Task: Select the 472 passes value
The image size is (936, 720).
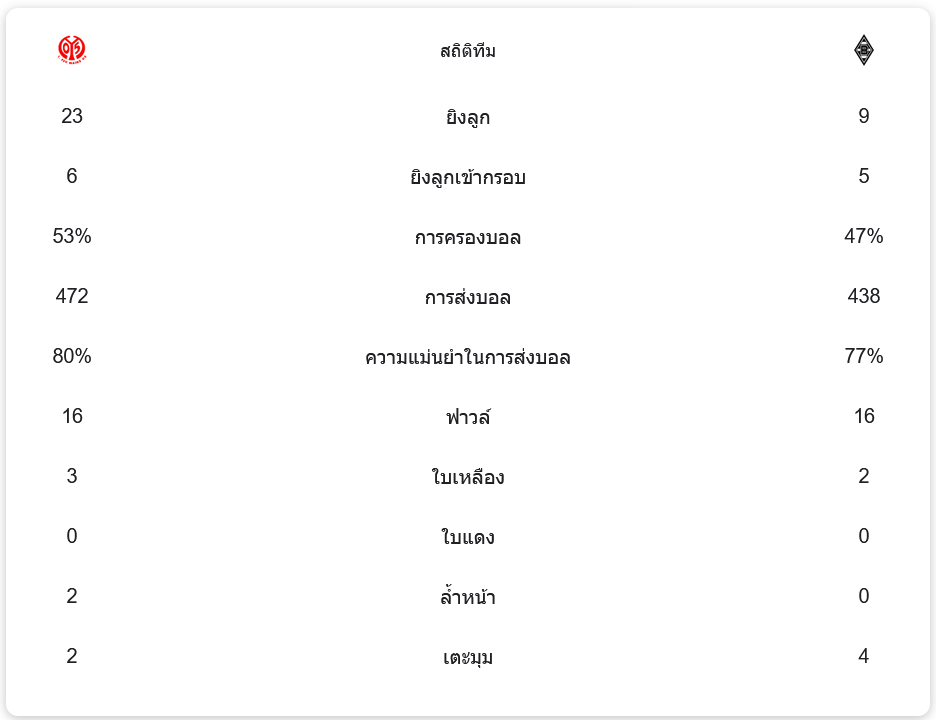Action: click(x=72, y=296)
